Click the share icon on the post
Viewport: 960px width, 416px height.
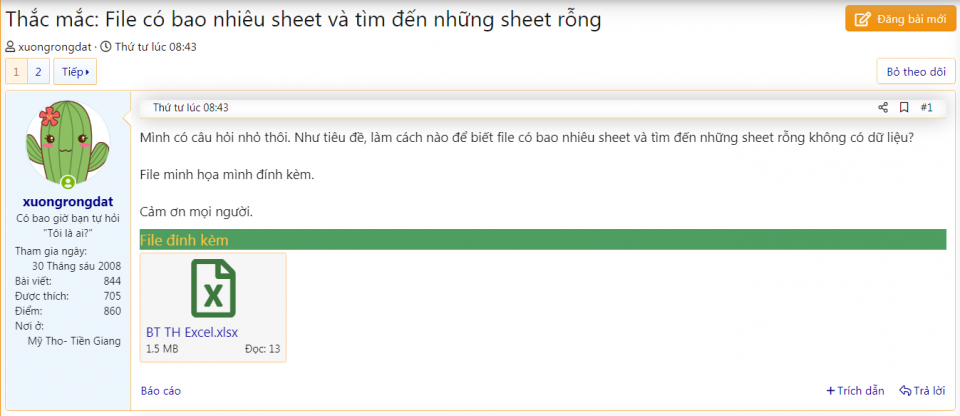tap(882, 108)
